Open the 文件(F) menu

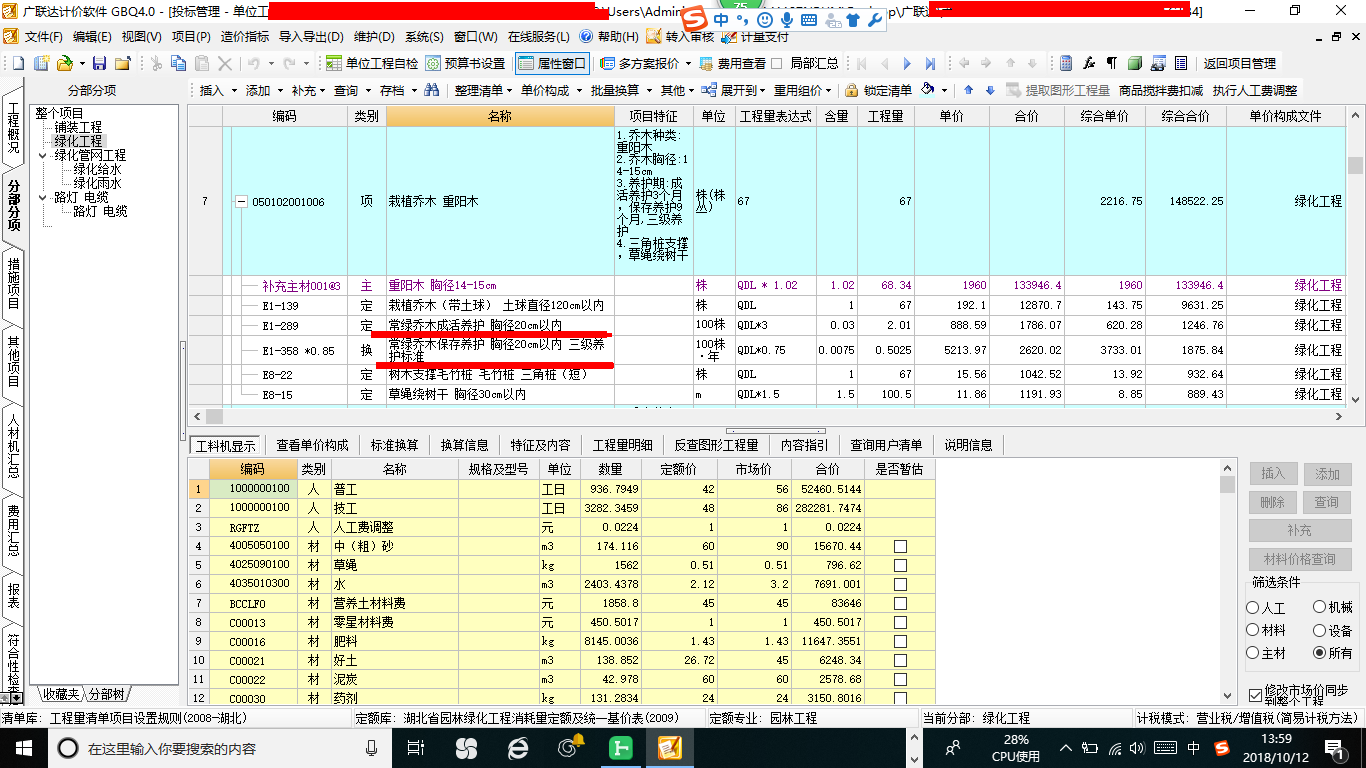click(x=43, y=37)
